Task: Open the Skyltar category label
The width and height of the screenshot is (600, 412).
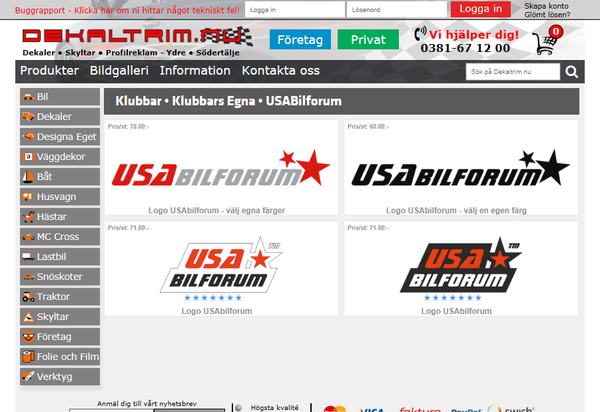Action: point(53,317)
